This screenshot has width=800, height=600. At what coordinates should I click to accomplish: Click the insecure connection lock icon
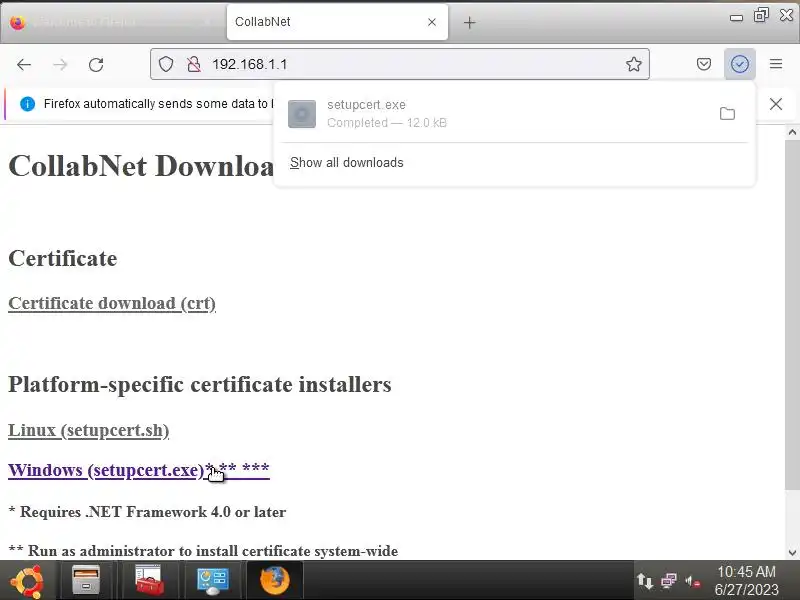pyautogui.click(x=193, y=64)
